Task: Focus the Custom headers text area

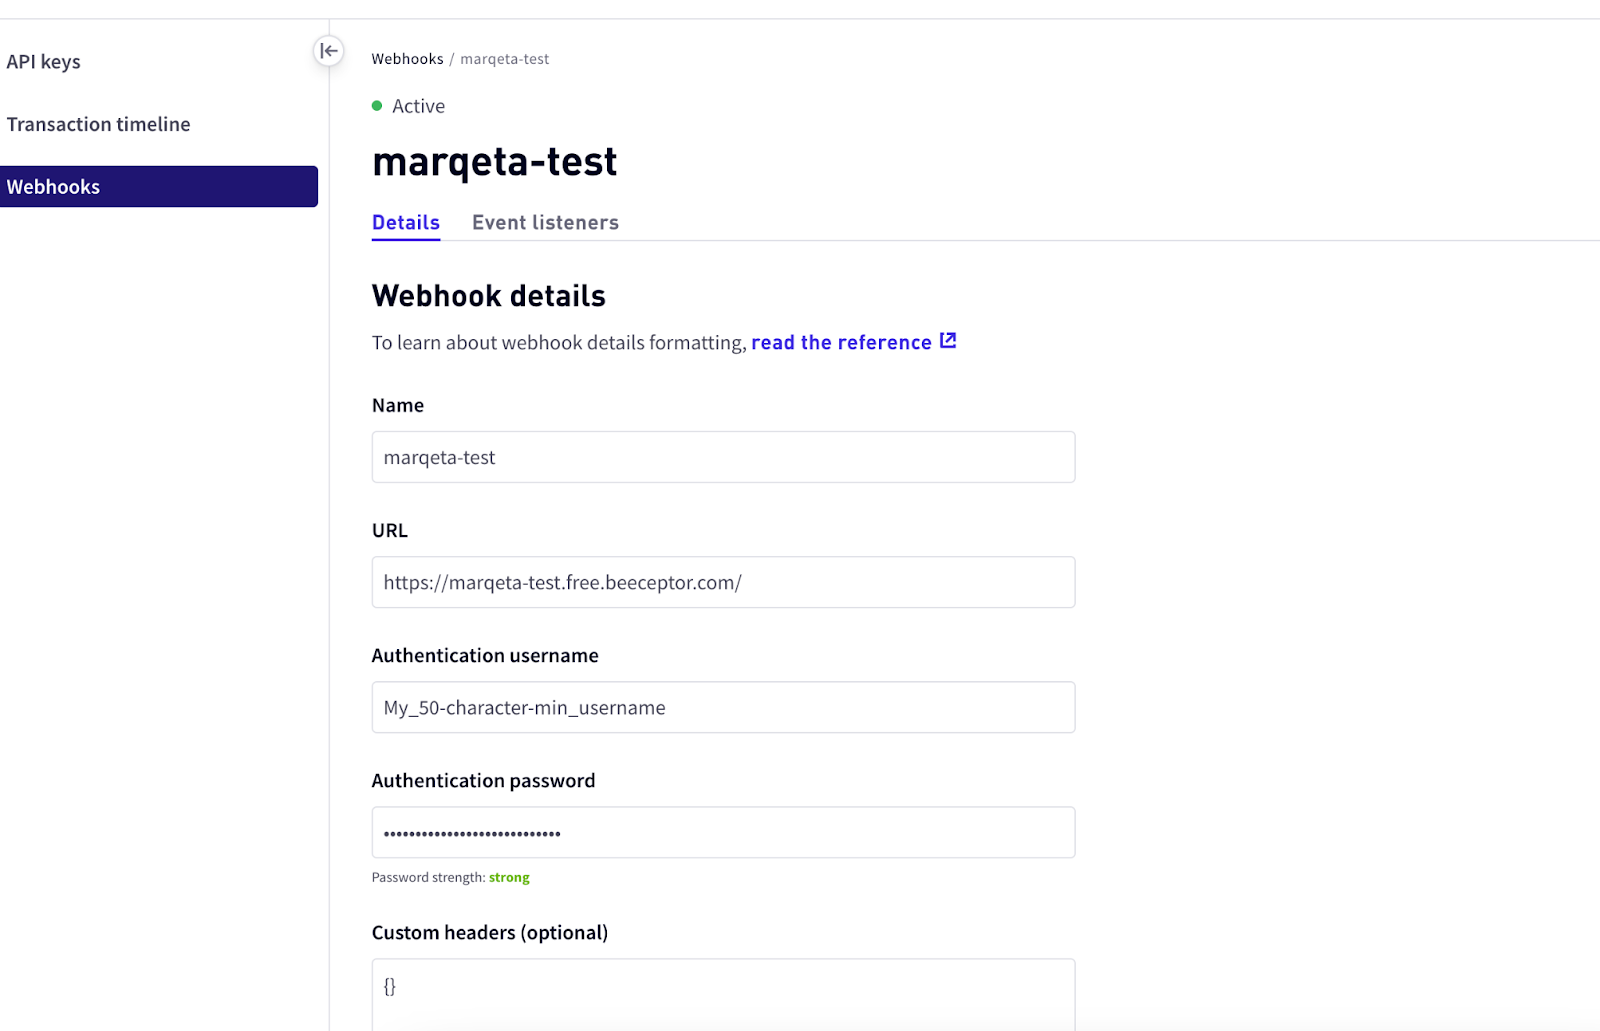Action: point(723,995)
